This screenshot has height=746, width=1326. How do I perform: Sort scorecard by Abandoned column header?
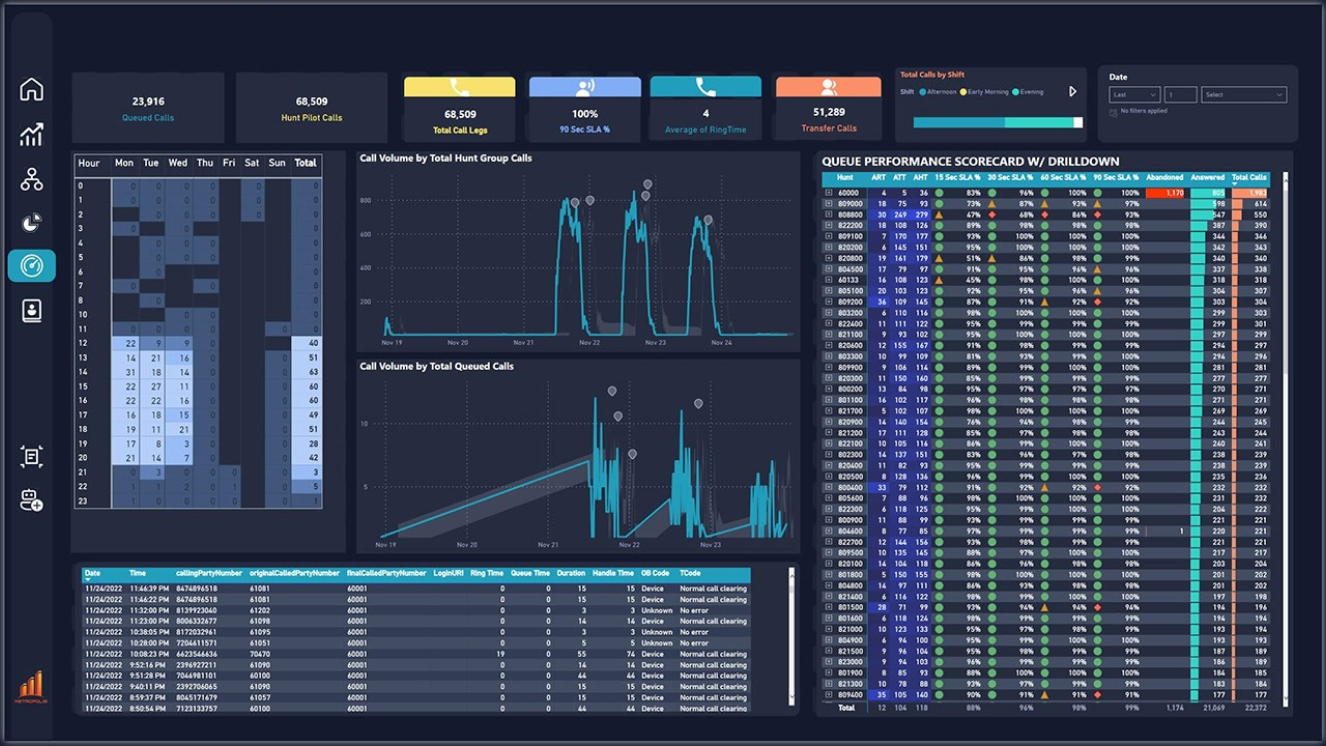pos(1164,178)
